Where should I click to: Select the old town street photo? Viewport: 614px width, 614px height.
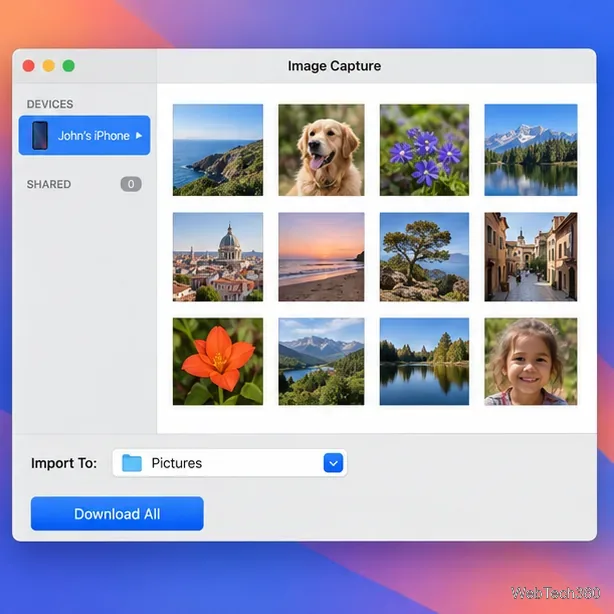coord(531,257)
